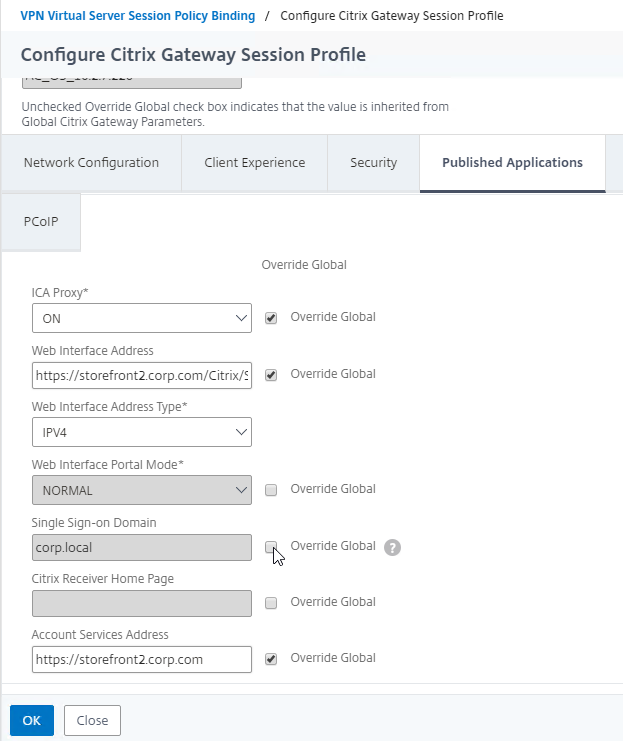Enable Override Global for Web Interface Portal Mode
The image size is (623, 741).
click(x=271, y=490)
